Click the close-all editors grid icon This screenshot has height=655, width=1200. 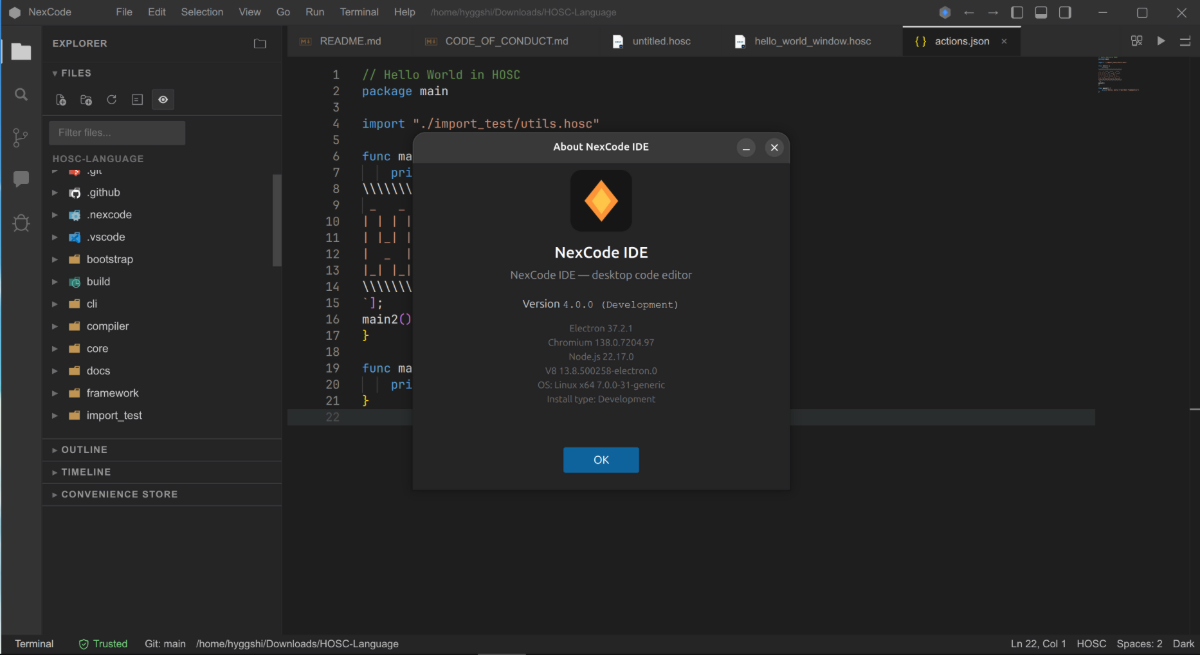coord(1137,41)
